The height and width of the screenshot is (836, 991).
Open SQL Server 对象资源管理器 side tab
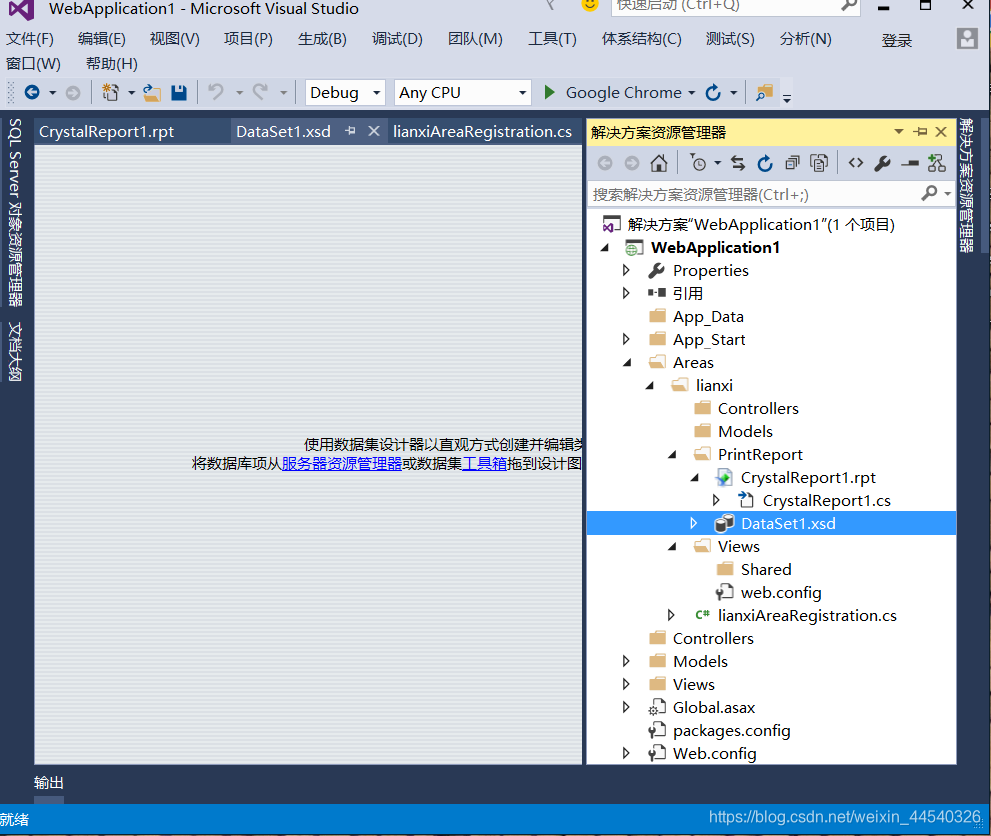(x=15, y=212)
